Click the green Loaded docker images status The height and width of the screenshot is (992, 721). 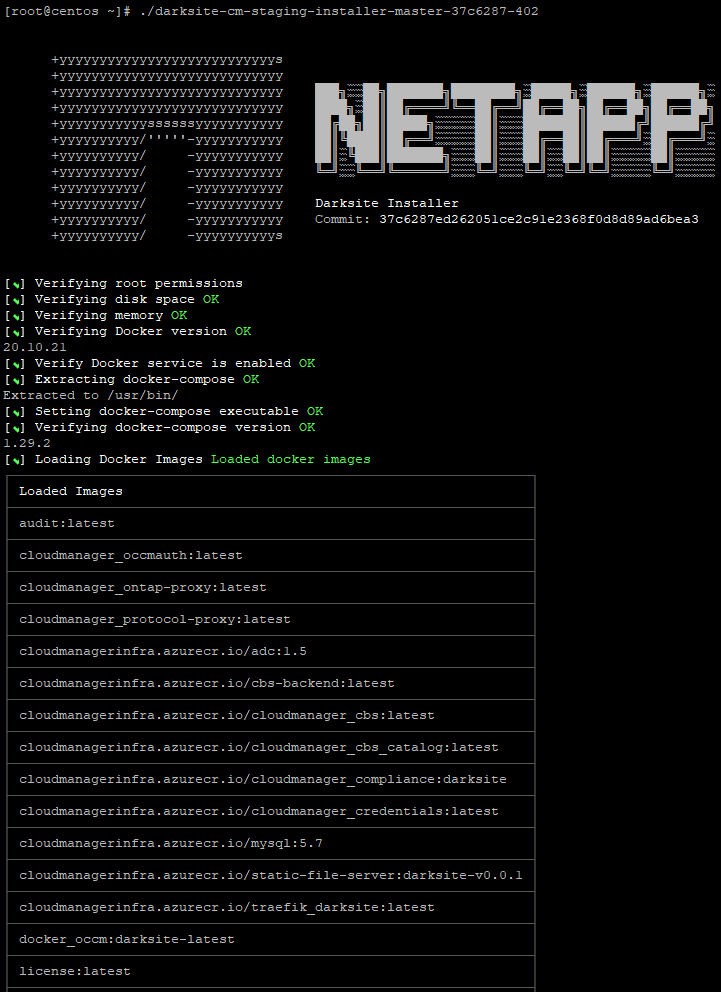(x=290, y=460)
